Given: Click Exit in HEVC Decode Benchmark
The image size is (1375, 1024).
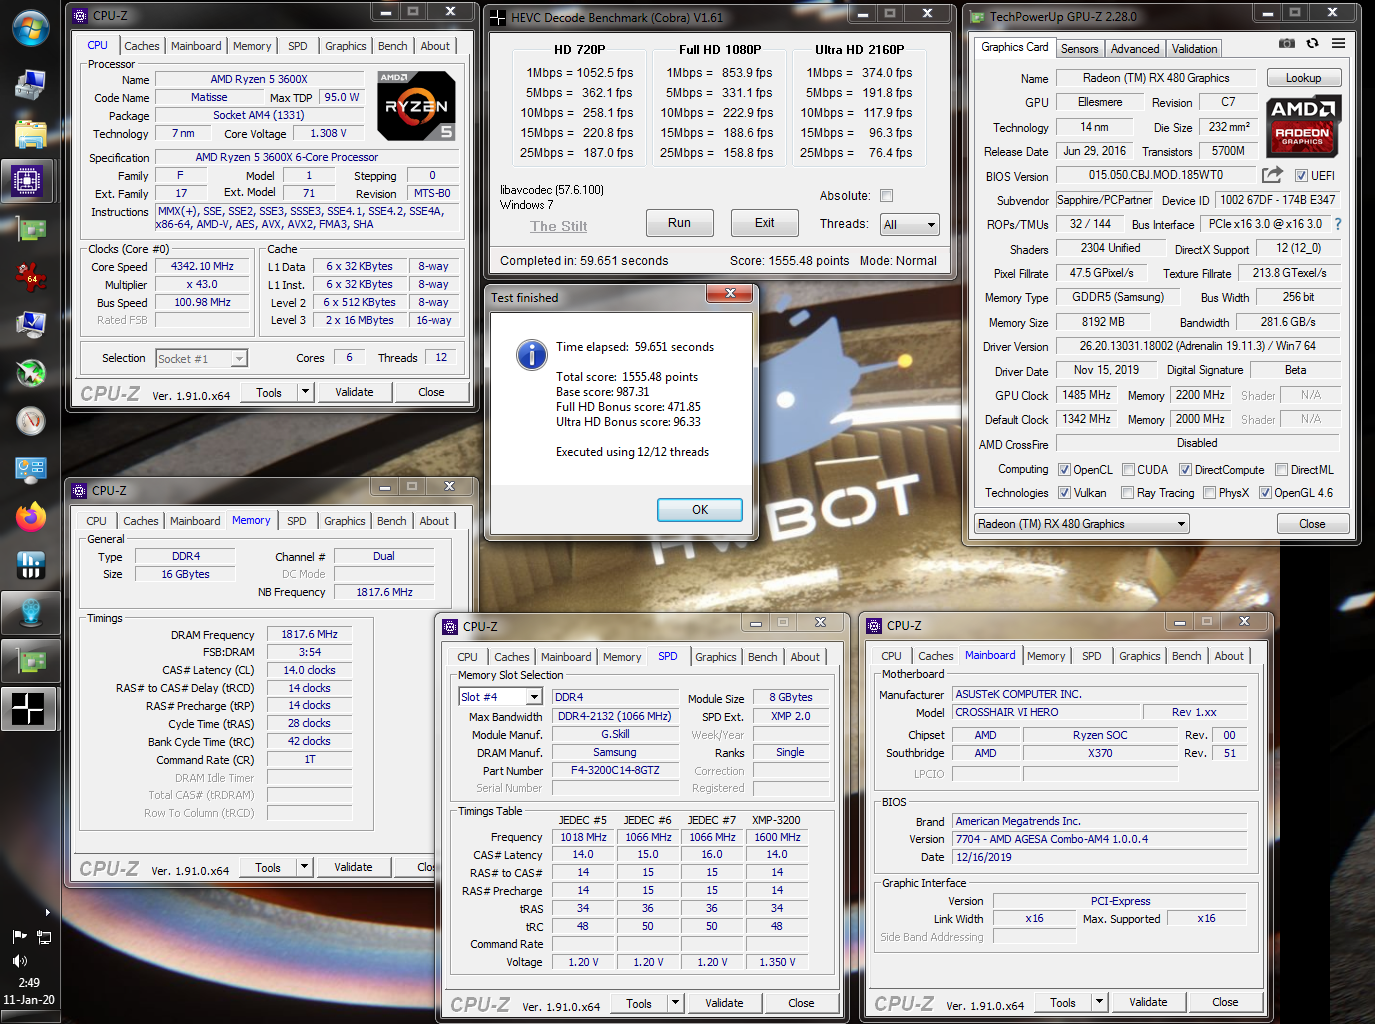Looking at the screenshot, I should tap(764, 223).
